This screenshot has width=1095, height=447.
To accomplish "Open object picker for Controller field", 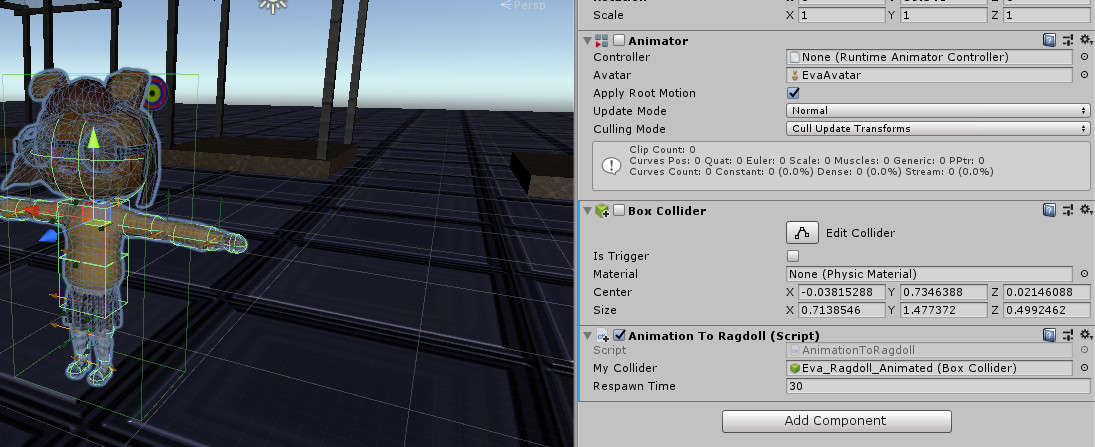I will tap(1085, 58).
